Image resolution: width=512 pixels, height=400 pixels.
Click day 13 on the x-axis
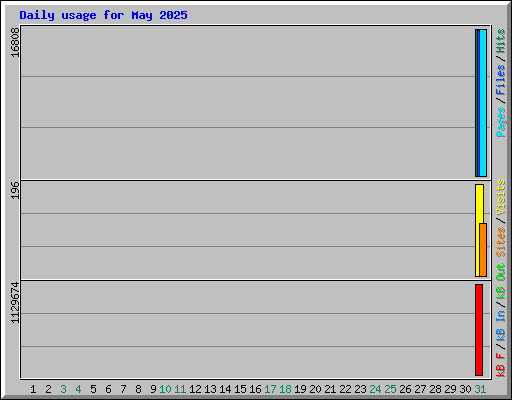coord(210,389)
